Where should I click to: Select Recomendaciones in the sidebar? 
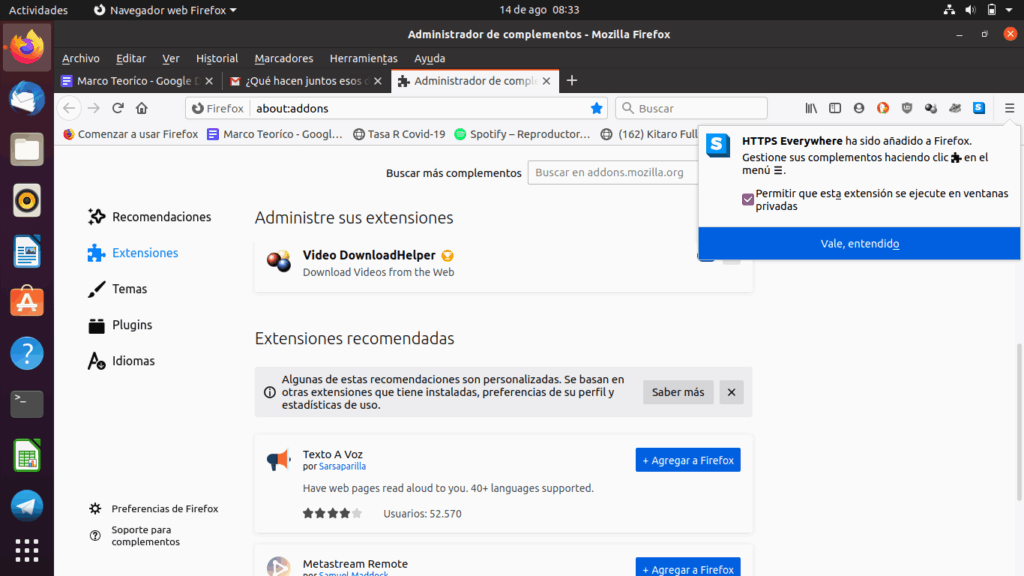coord(150,217)
